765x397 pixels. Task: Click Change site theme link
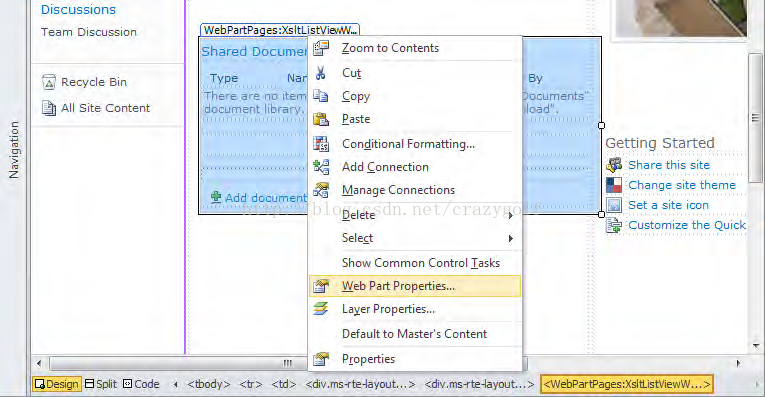point(682,185)
